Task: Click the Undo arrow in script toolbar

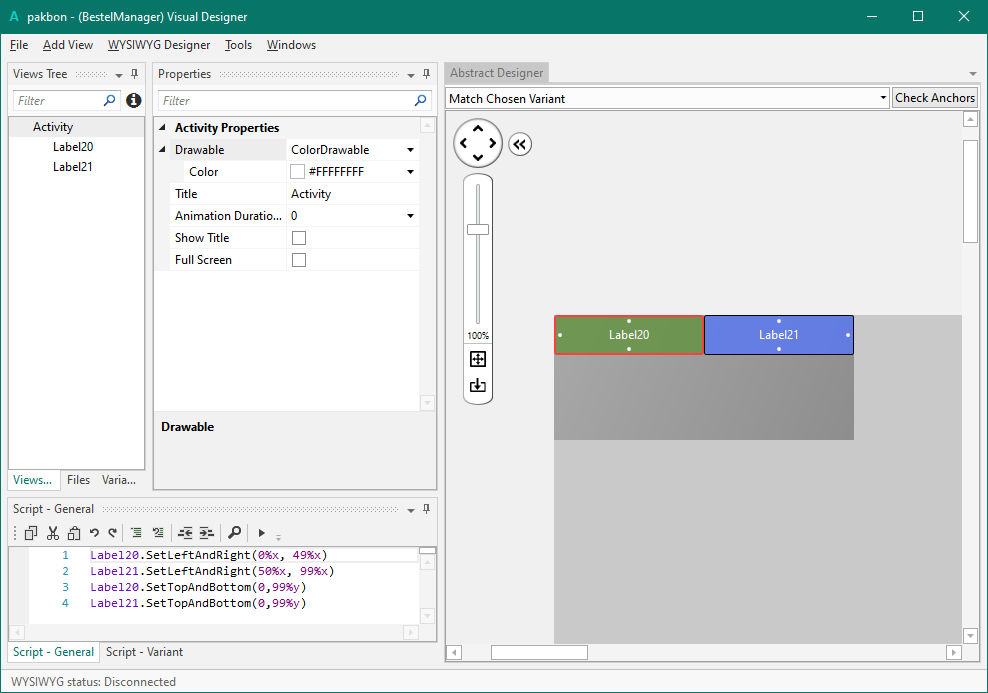Action: (94, 533)
